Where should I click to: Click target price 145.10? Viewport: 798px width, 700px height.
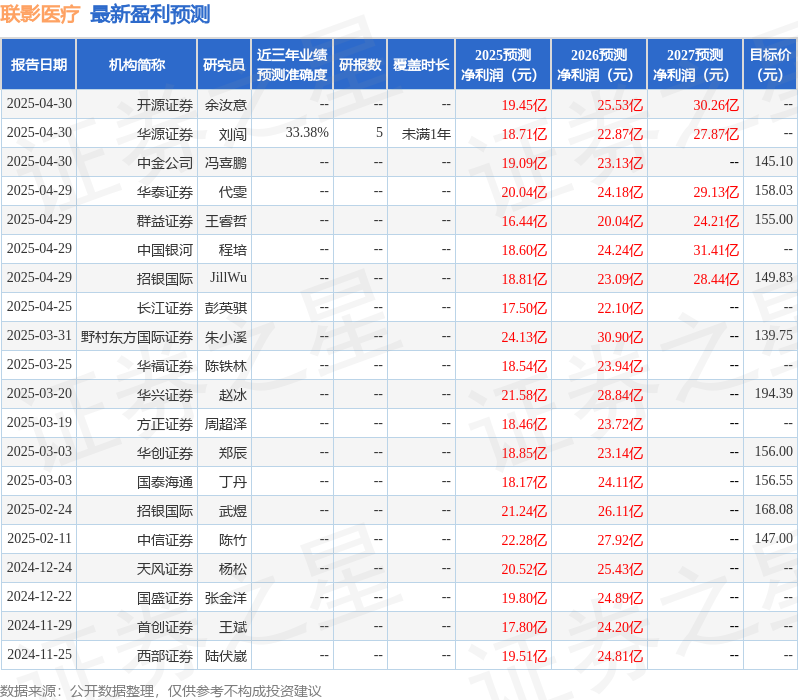(774, 161)
